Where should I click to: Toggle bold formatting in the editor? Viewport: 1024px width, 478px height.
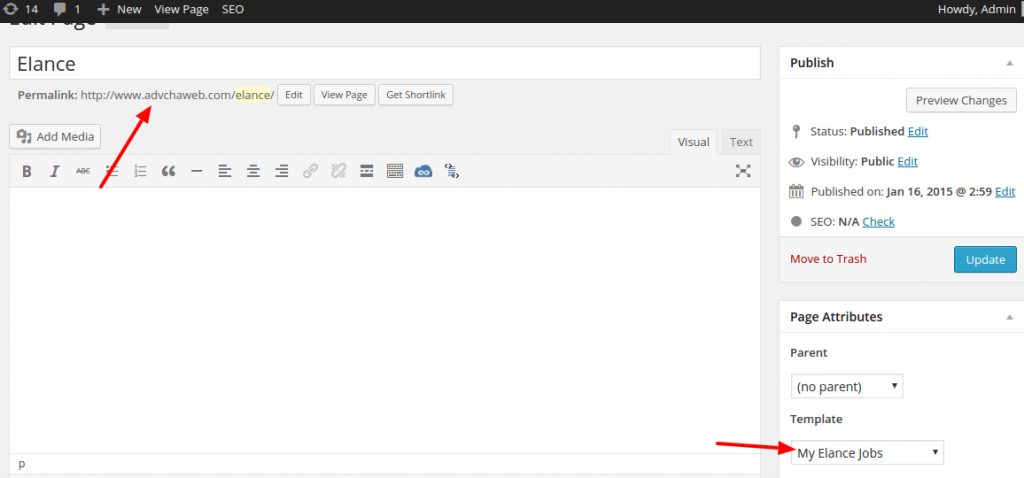coord(27,171)
